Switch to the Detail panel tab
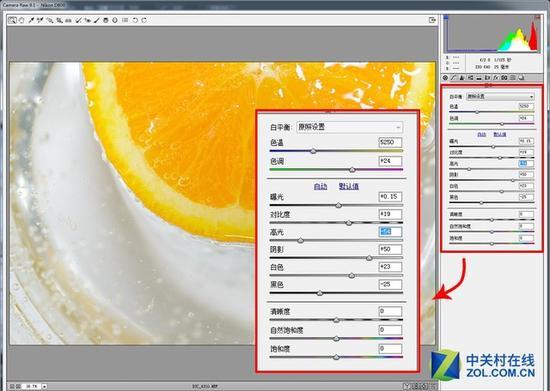 tap(462, 77)
